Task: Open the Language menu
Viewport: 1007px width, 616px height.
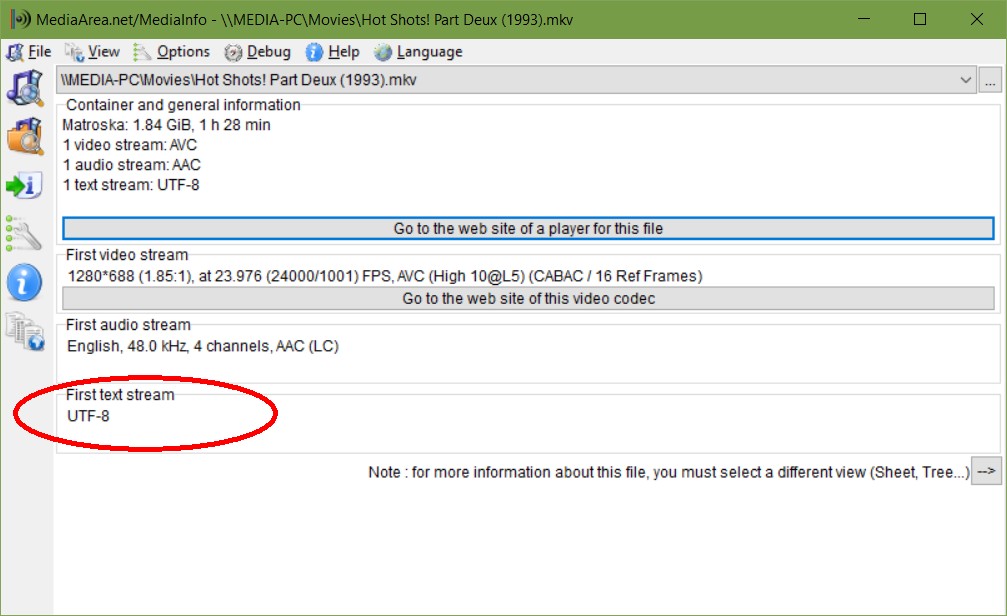Action: coord(418,52)
